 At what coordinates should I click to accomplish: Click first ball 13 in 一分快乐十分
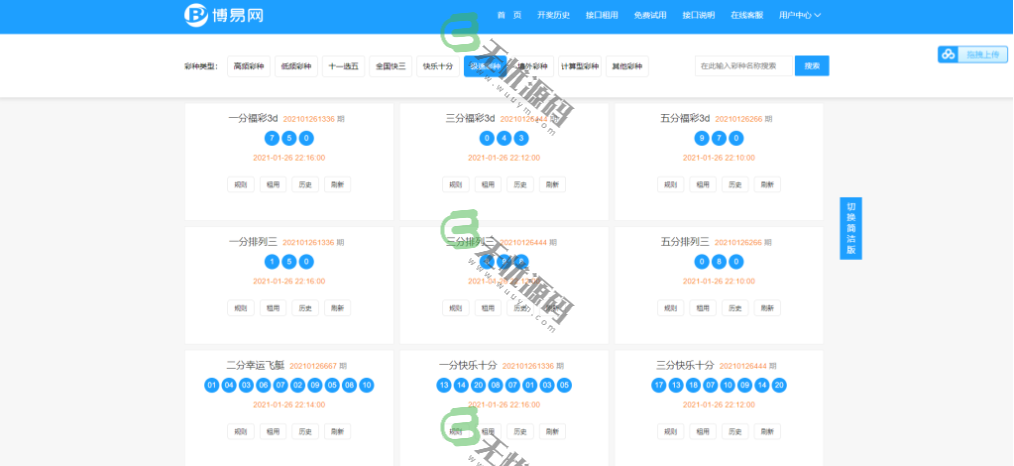[x=444, y=385]
